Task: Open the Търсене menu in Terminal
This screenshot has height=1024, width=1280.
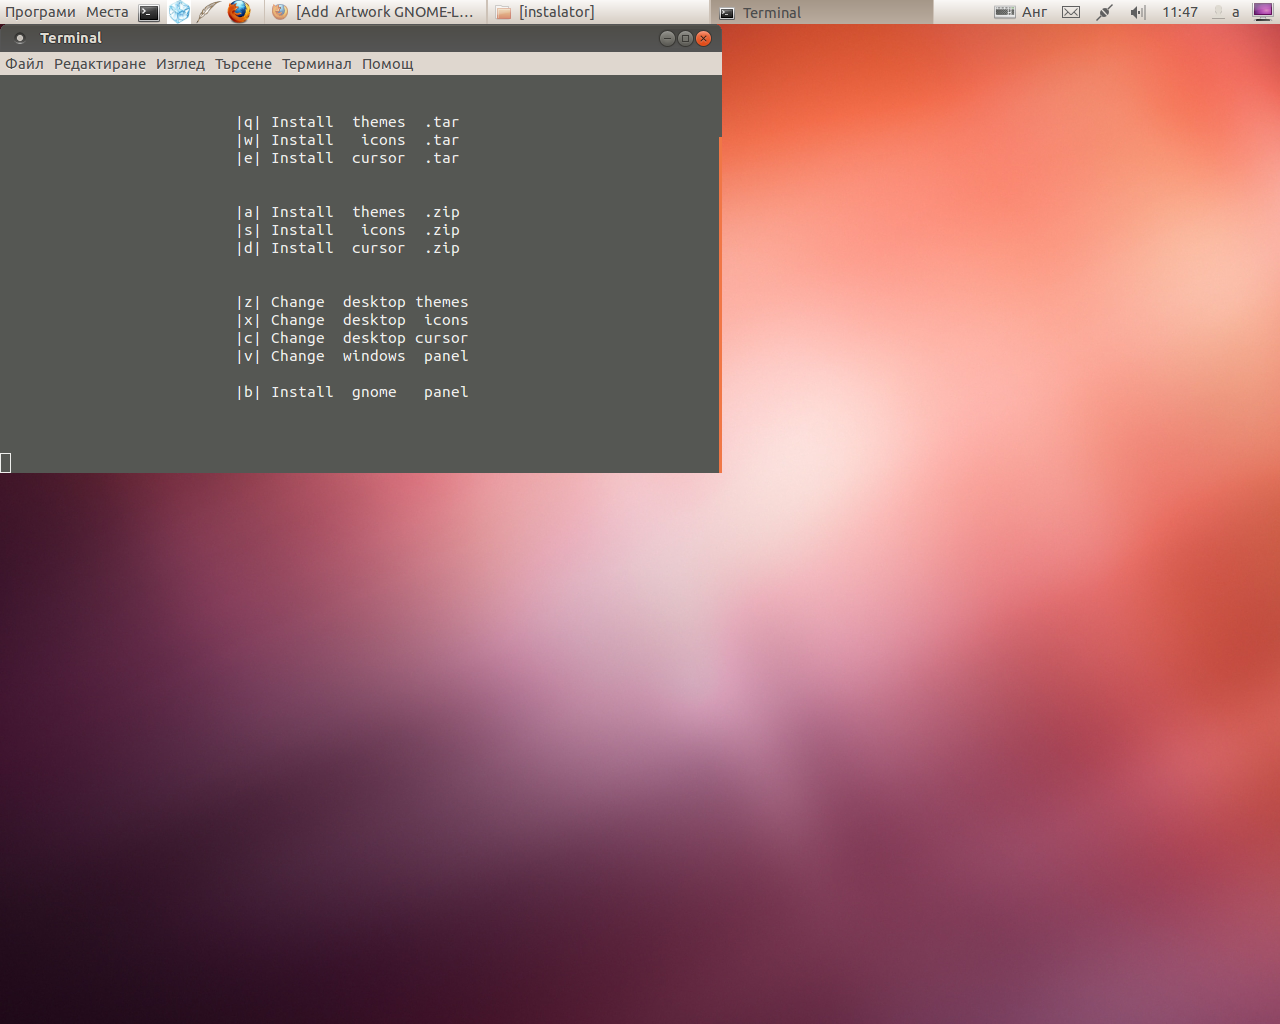Action: click(243, 64)
